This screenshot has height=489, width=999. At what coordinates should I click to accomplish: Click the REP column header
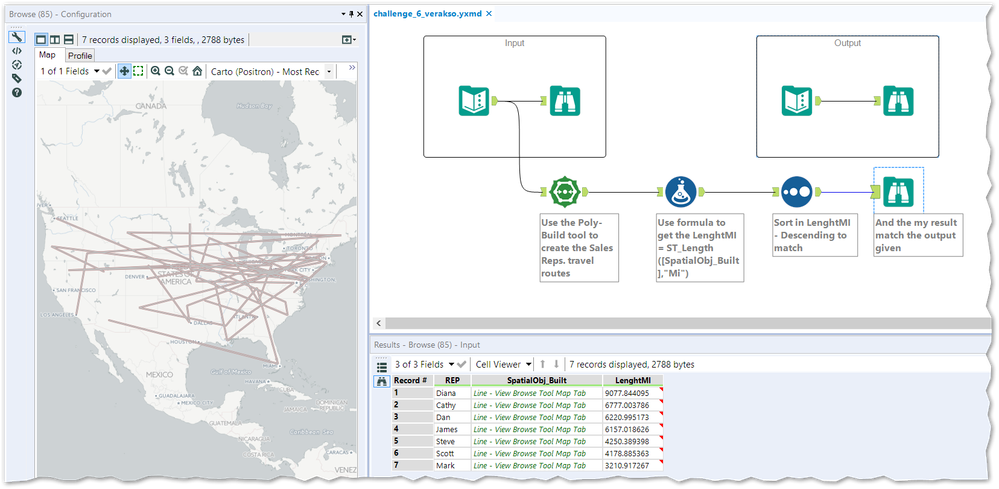pyautogui.click(x=452, y=380)
